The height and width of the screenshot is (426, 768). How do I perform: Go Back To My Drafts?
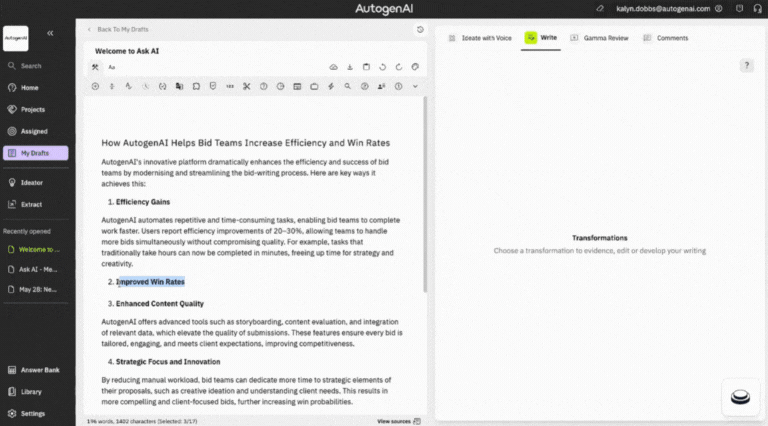click(x=118, y=29)
